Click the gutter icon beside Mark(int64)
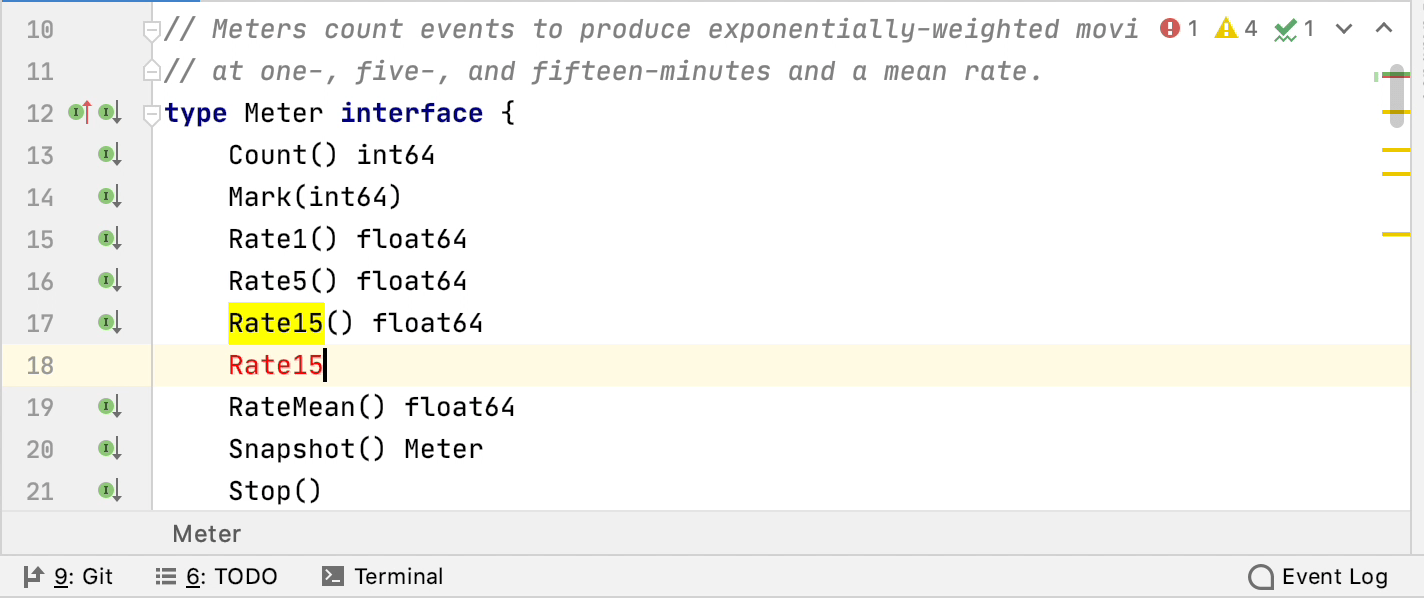 [109, 197]
